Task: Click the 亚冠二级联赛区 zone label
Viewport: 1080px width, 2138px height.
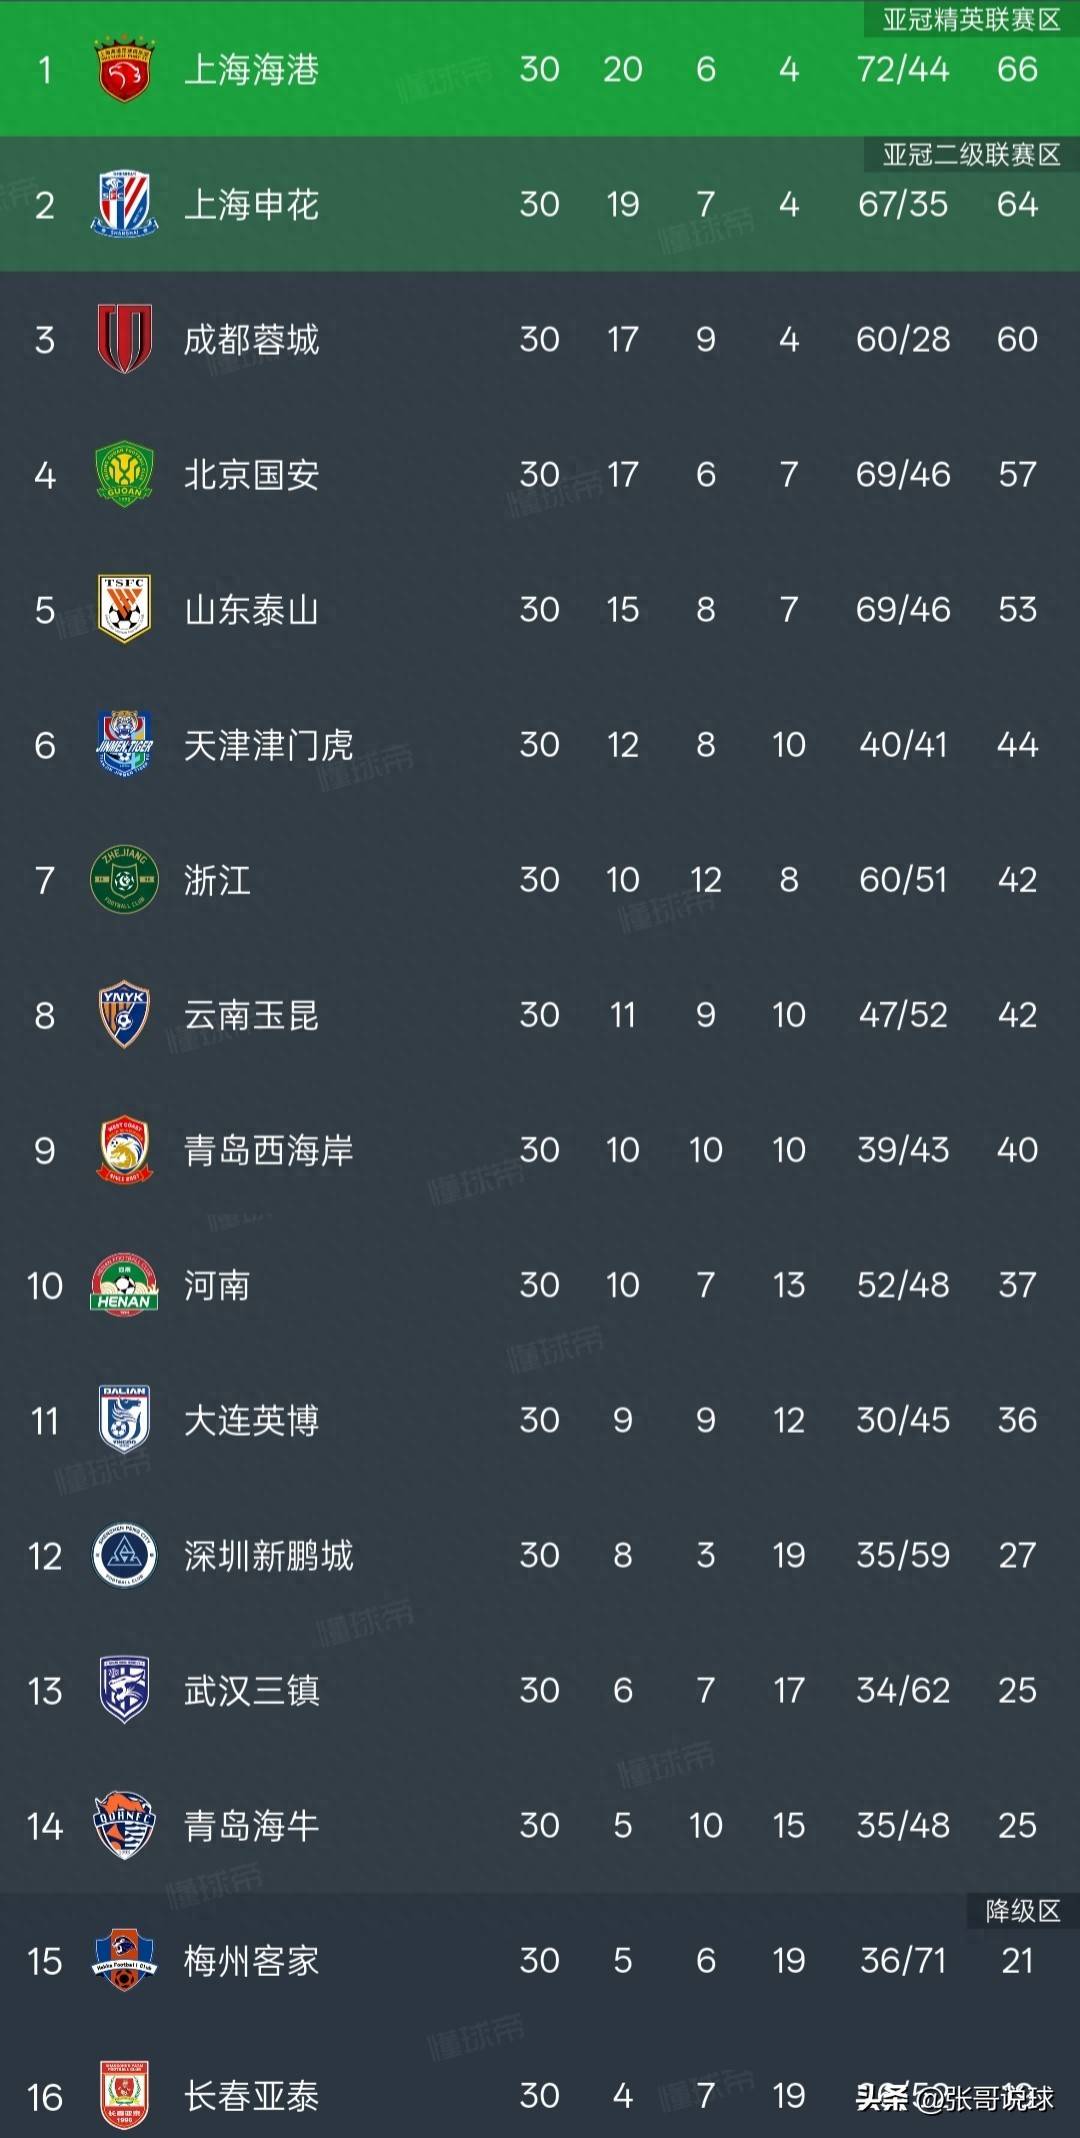Action: (970, 155)
